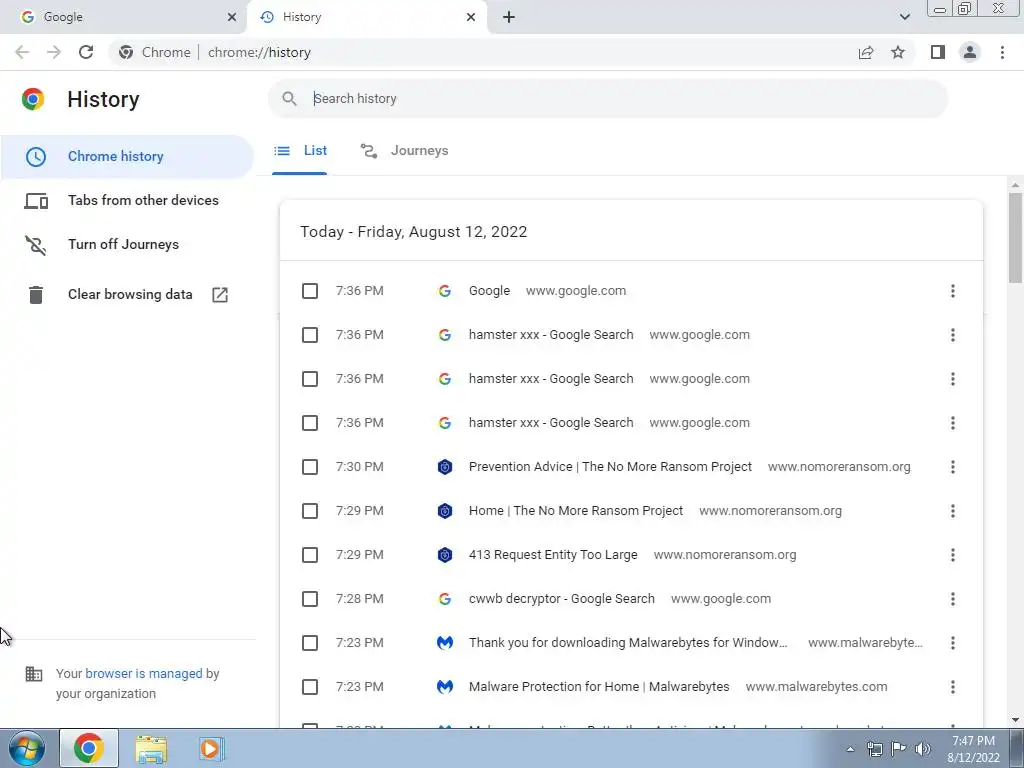Open actions menu for 413 Request Entity entry
The image size is (1024, 768).
pyautogui.click(x=953, y=555)
